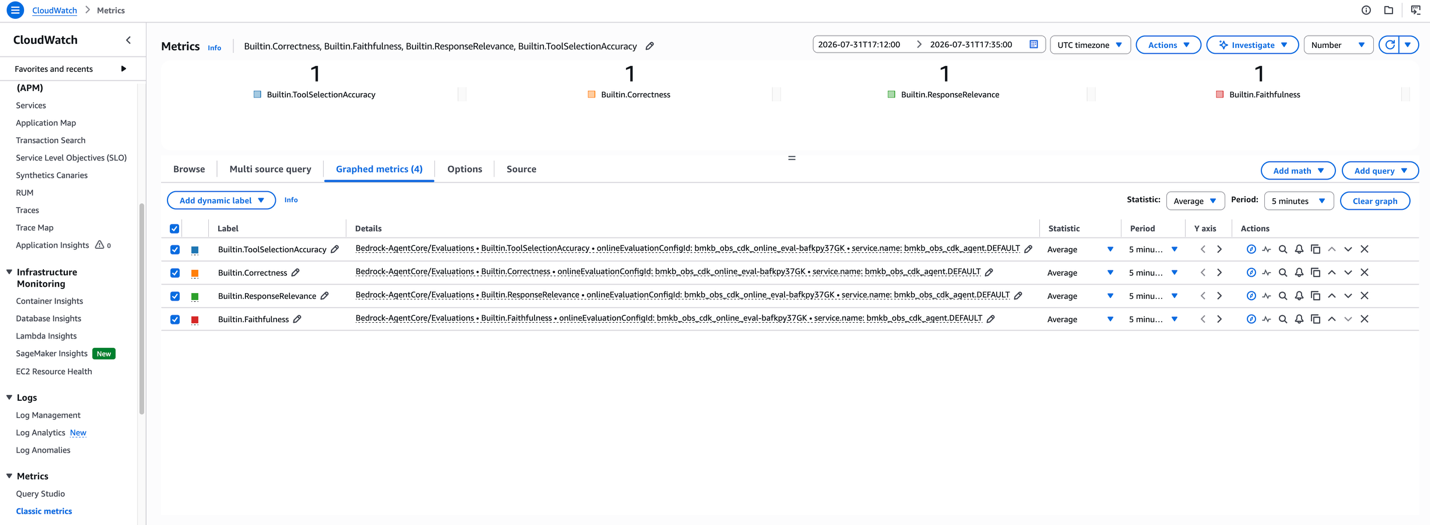The width and height of the screenshot is (1430, 525).
Task: Create alarm bell for Builtin.Correctness
Action: click(x=1299, y=272)
